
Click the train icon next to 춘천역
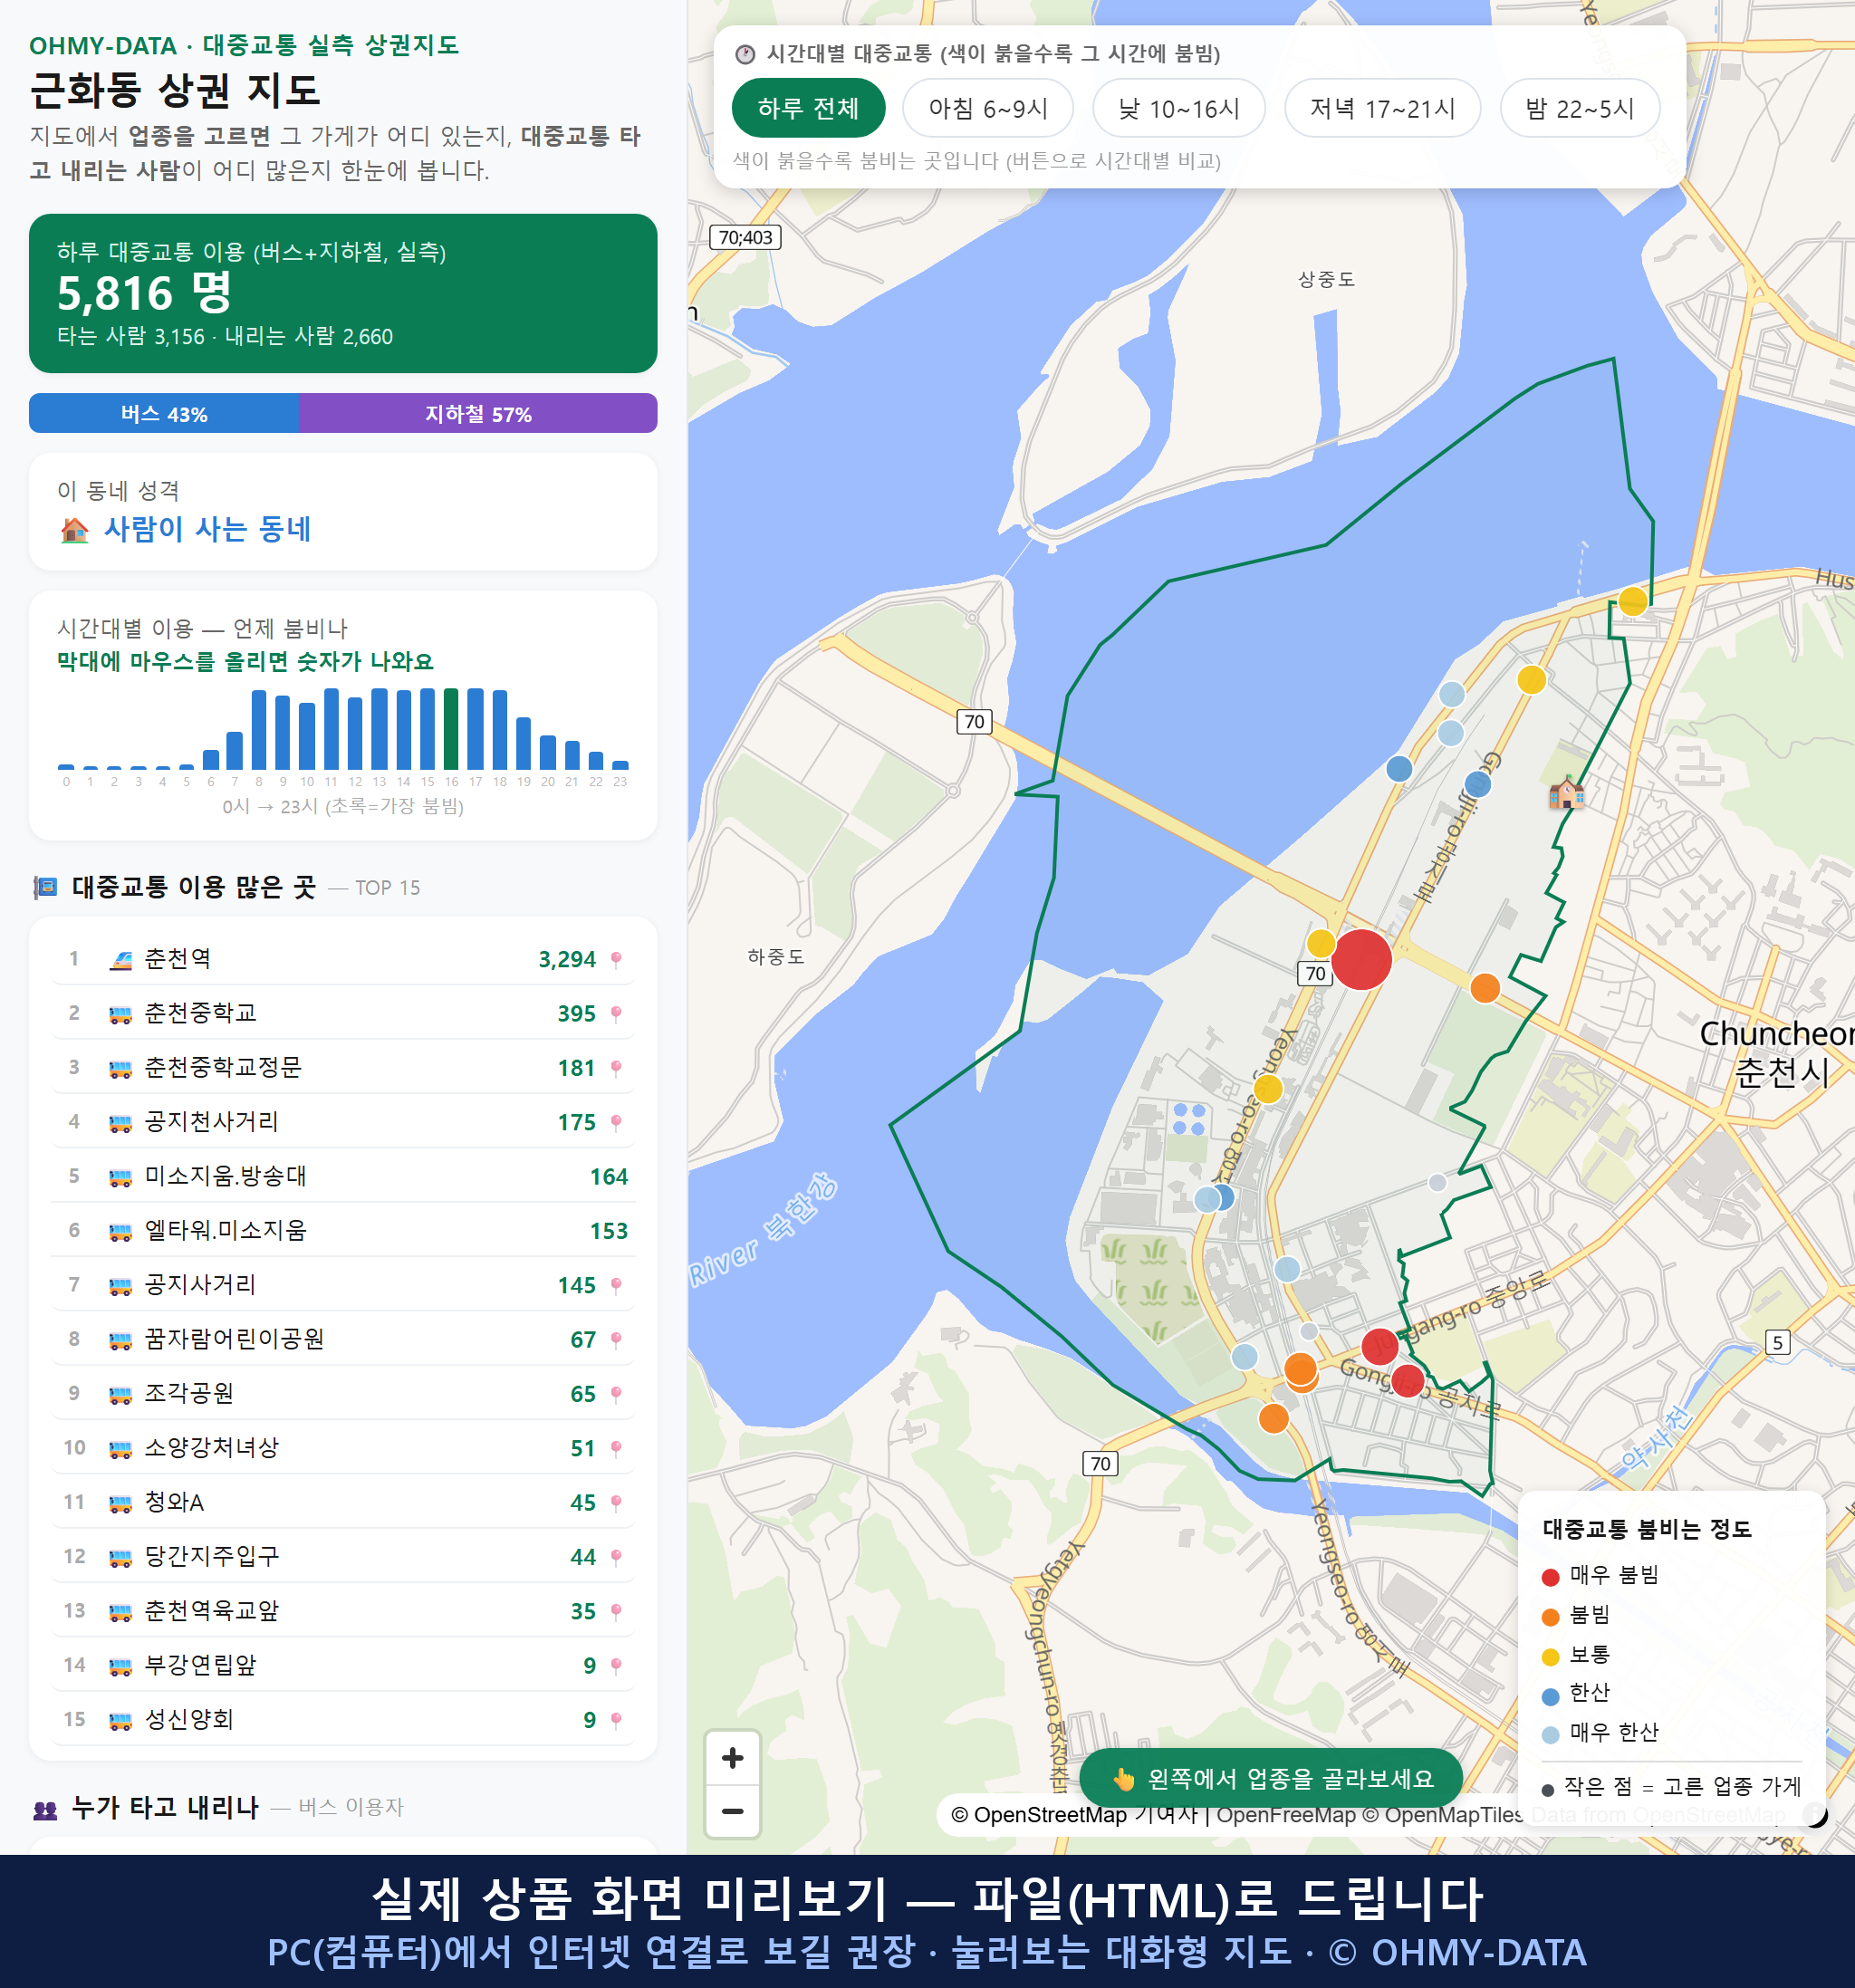pyautogui.click(x=120, y=960)
